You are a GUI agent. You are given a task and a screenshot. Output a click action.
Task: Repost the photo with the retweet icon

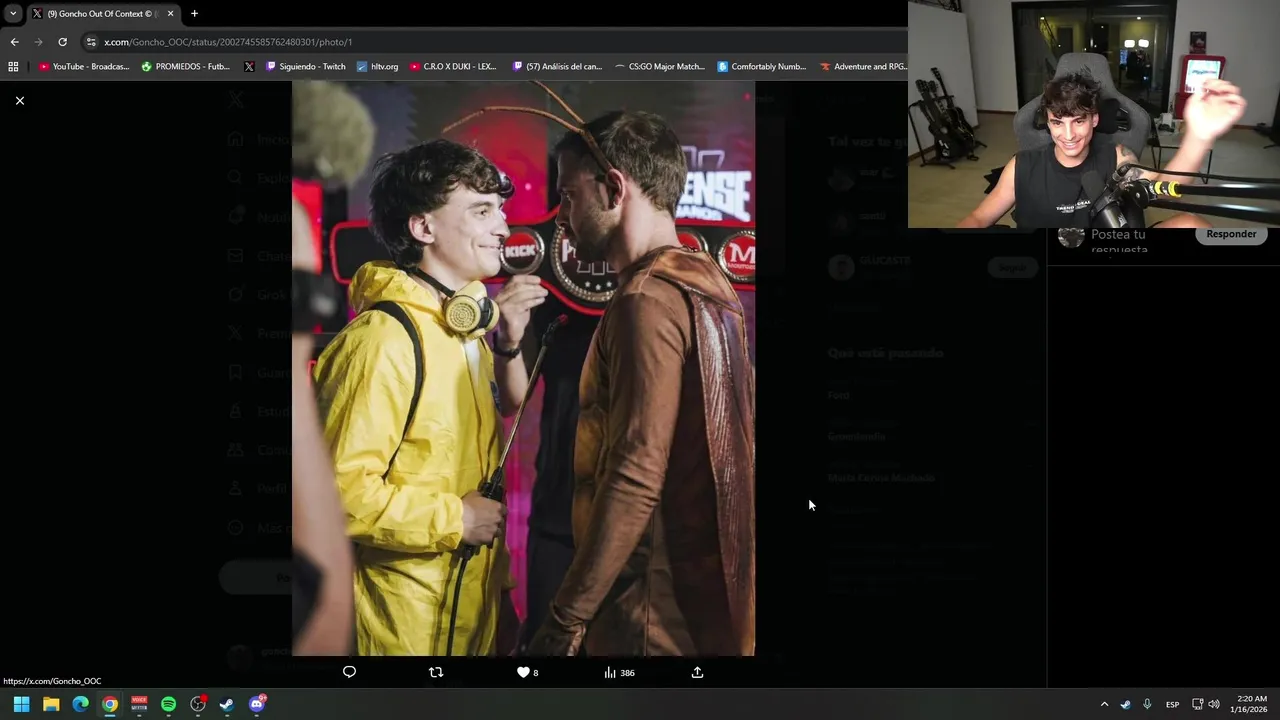coord(436,672)
